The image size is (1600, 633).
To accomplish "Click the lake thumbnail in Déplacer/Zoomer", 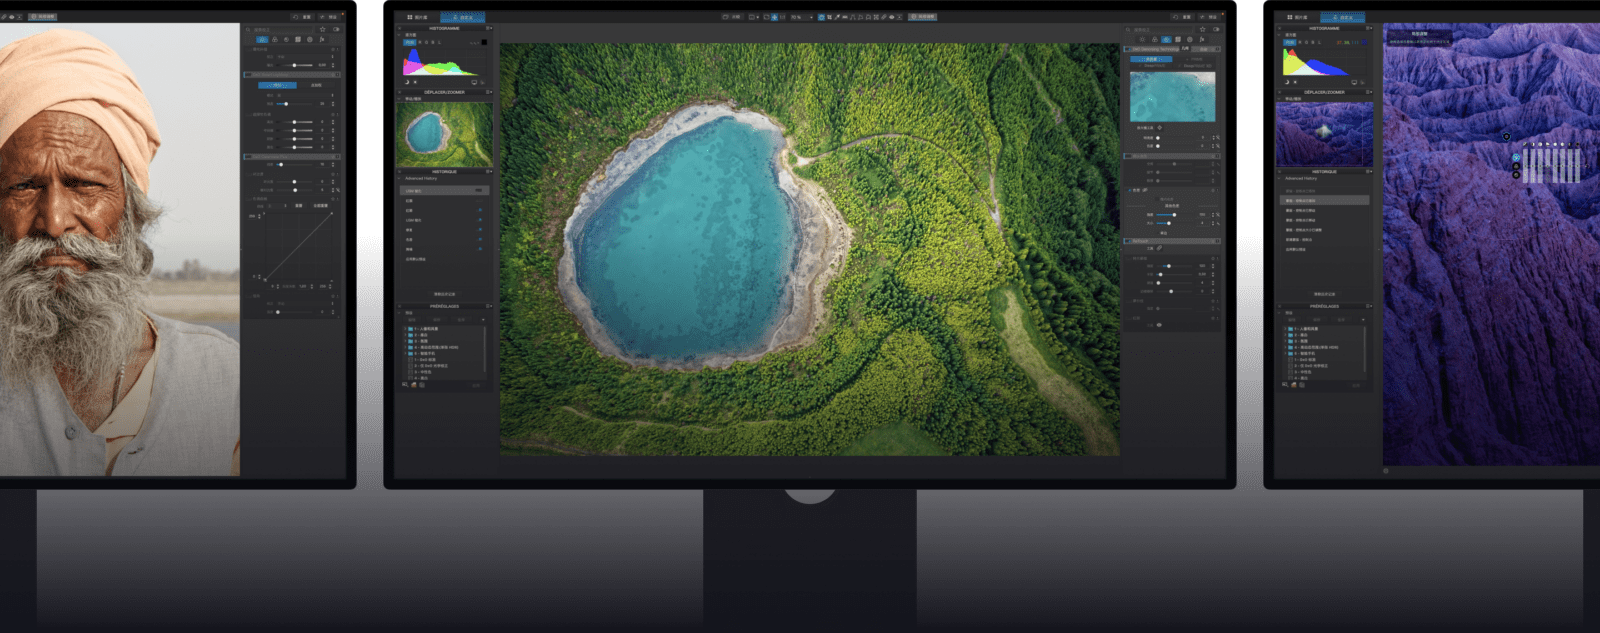I will (444, 135).
